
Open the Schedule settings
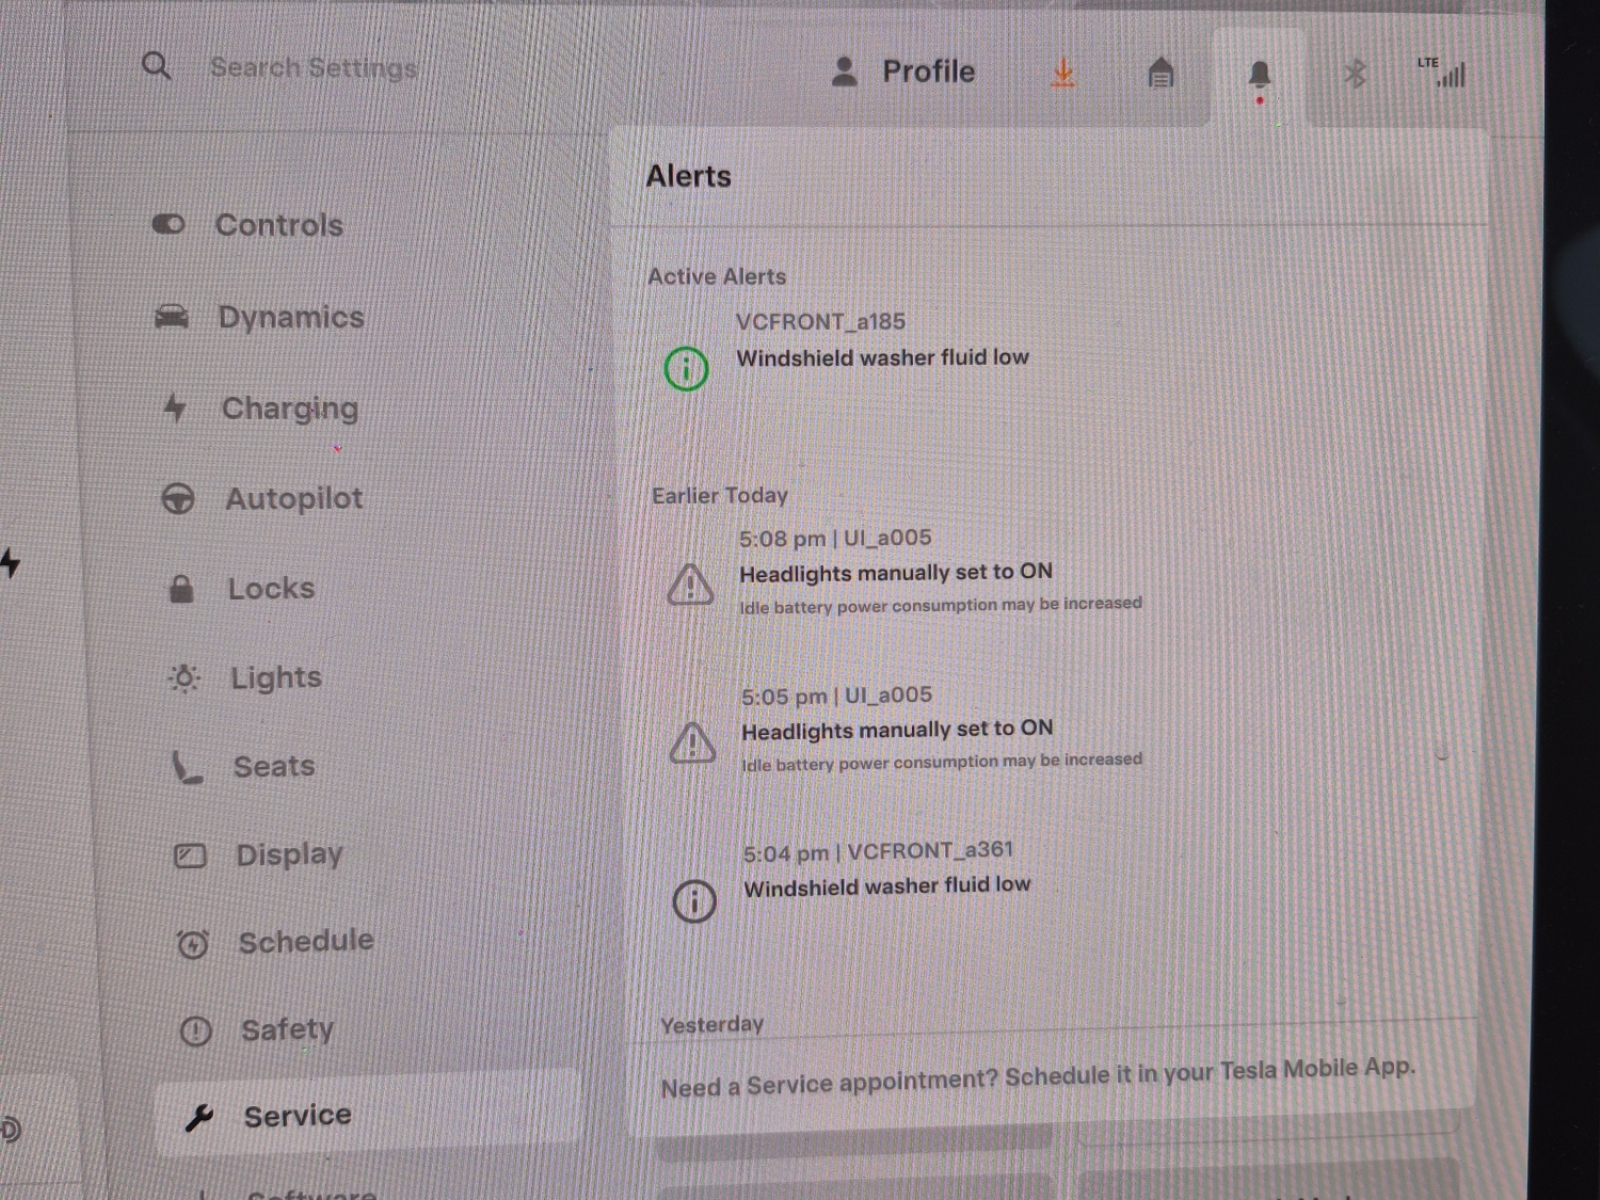pyautogui.click(x=305, y=941)
